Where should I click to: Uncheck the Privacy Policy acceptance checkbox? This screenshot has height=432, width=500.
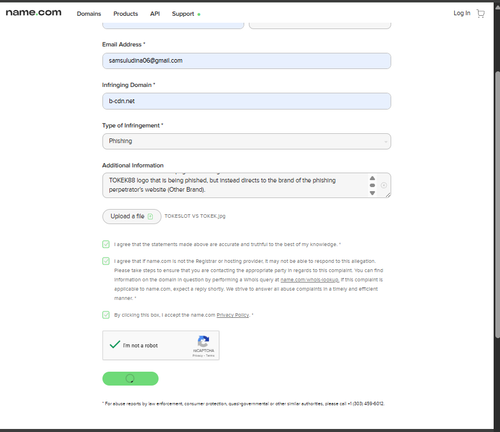click(x=106, y=315)
